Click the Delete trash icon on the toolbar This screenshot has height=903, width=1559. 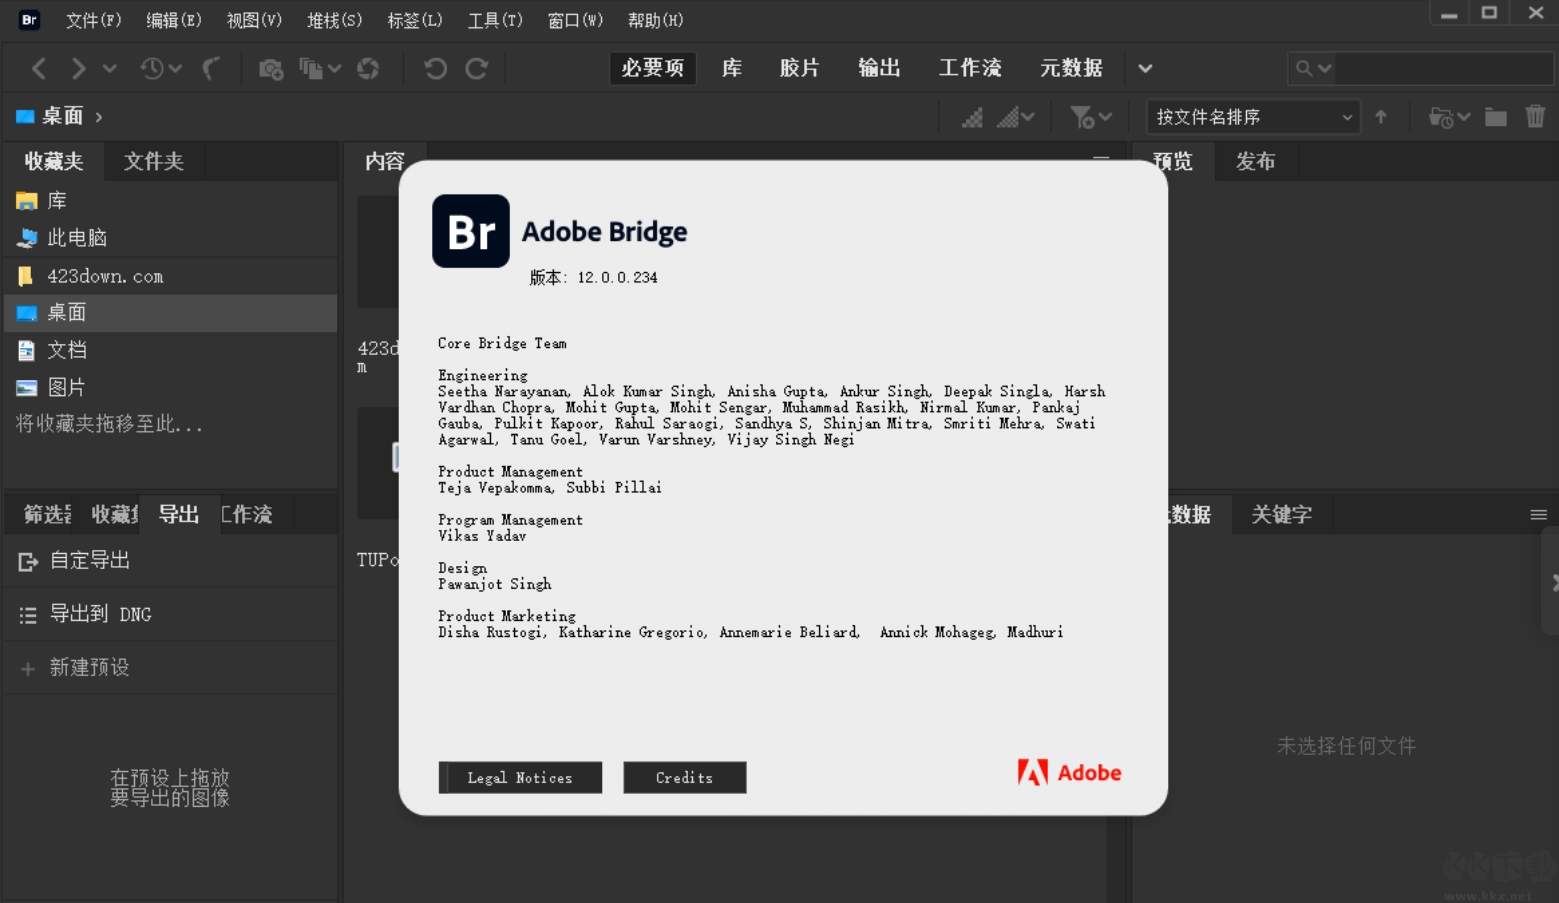(1537, 117)
